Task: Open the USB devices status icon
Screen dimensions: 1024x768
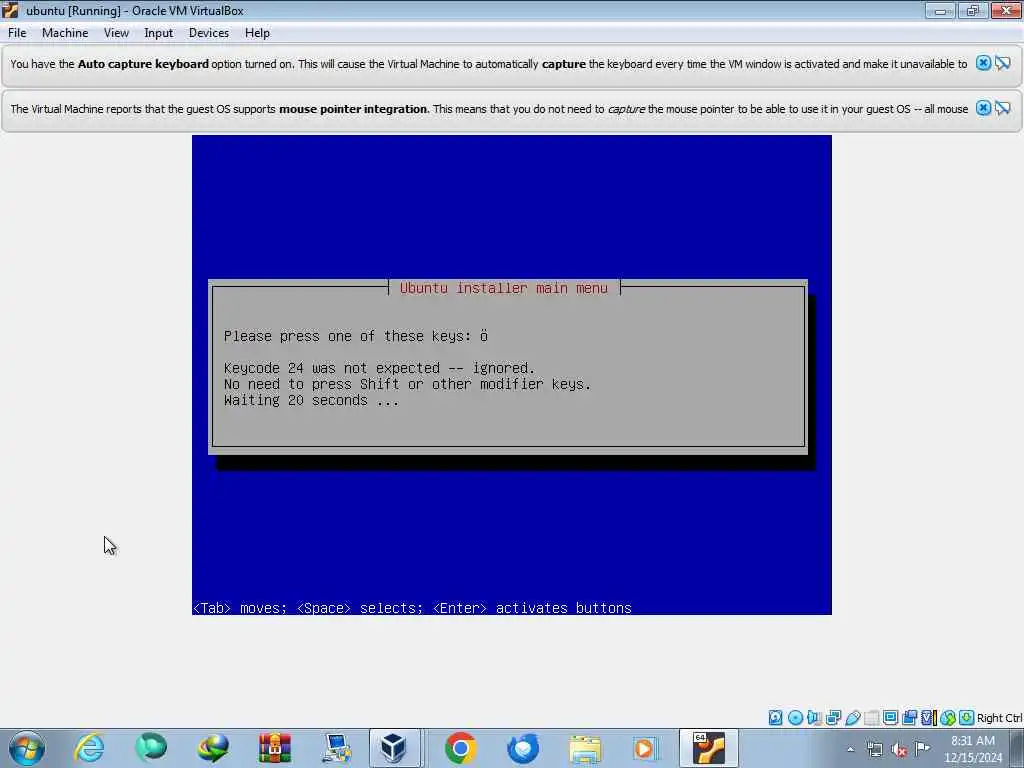Action: pyautogui.click(x=853, y=718)
